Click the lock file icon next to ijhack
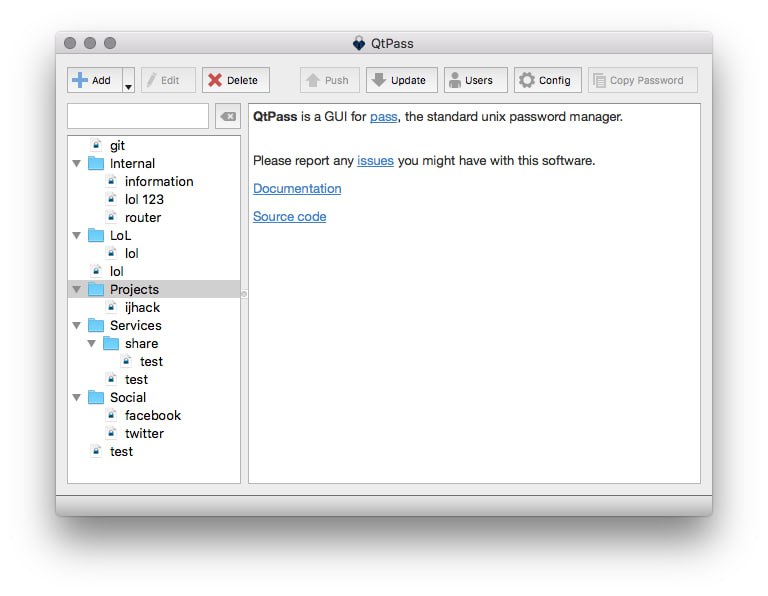 coord(112,307)
